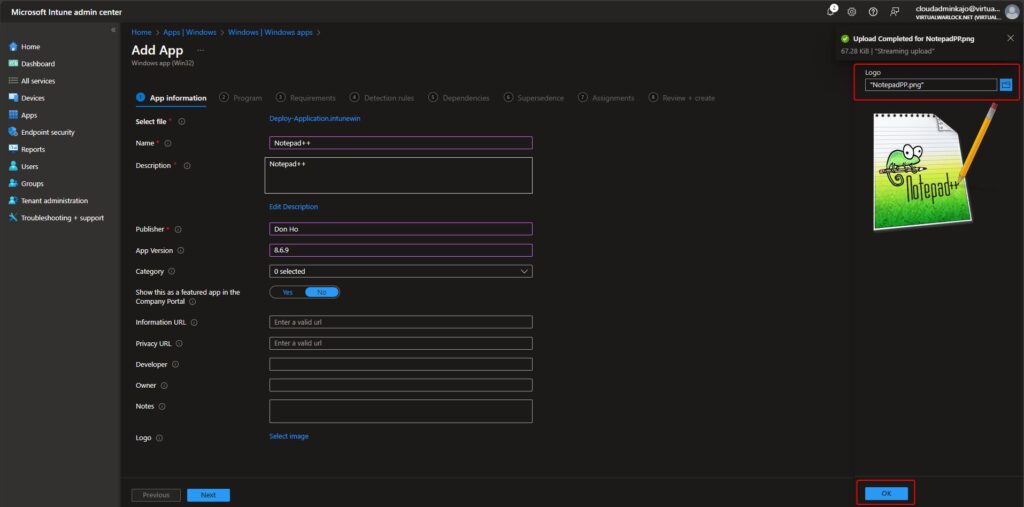The image size is (1024, 507).
Task: Open the ellipsis menu beside Add App
Action: click(200, 50)
